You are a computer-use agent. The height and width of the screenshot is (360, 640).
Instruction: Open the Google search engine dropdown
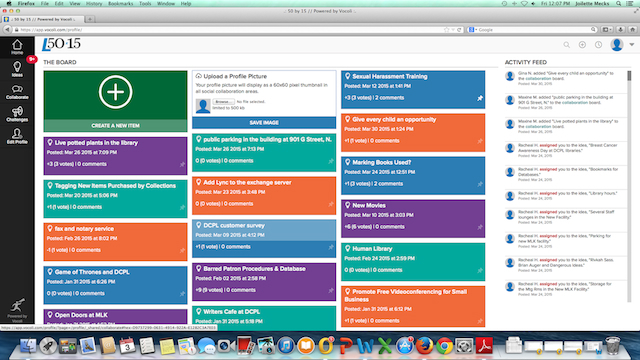[x=473, y=30]
